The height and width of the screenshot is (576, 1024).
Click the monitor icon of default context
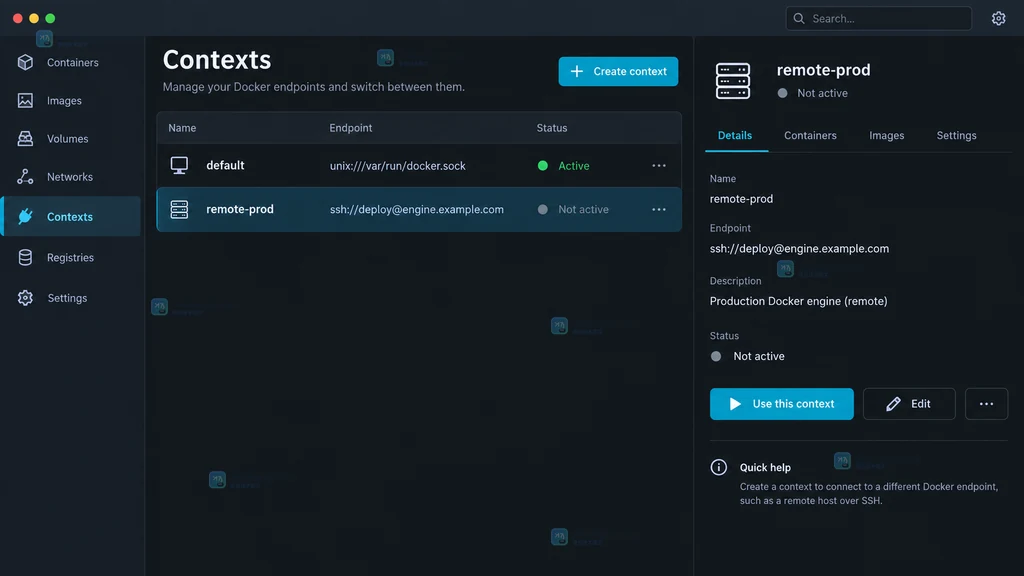179,165
